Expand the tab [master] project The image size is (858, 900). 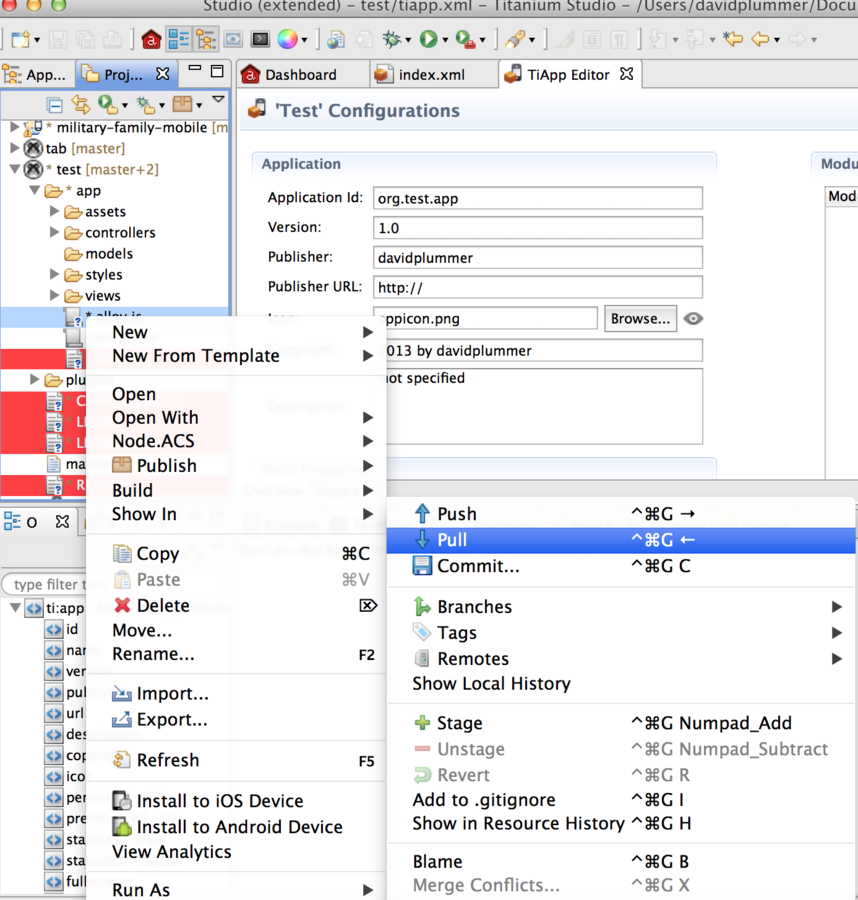[x=15, y=148]
